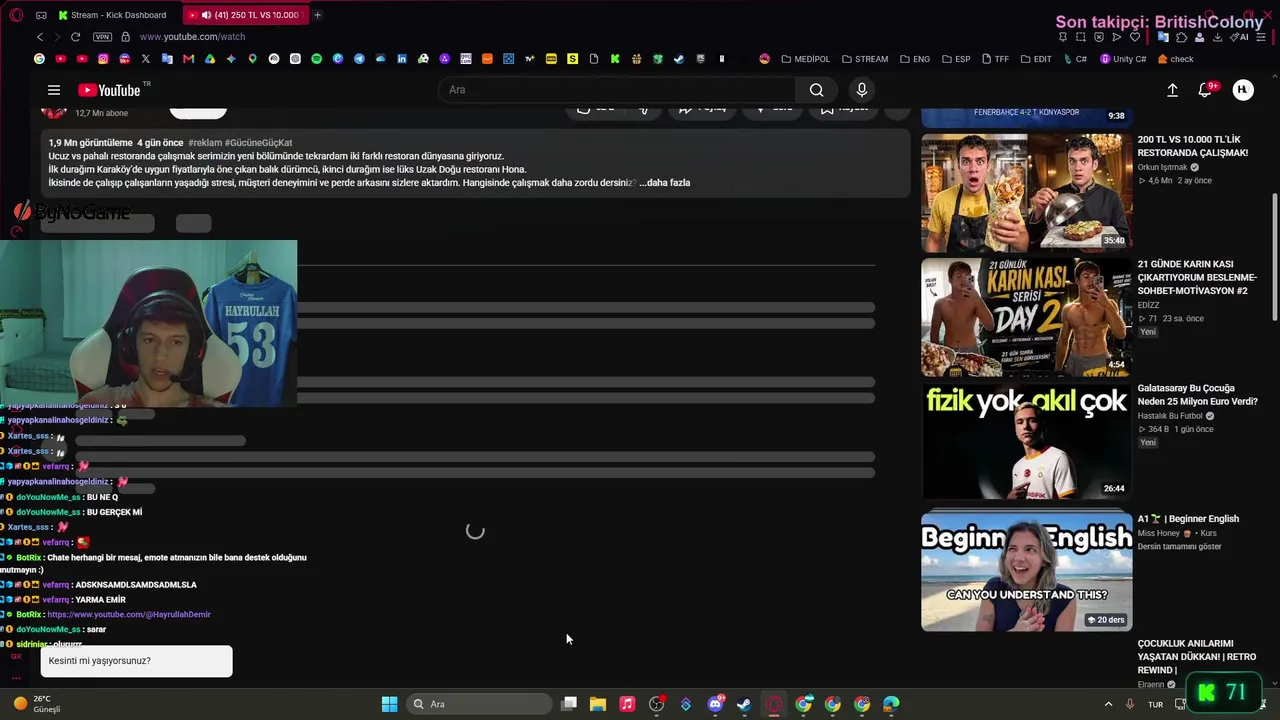Expand the MEDİPOL bookmarks folder
Viewport: 1280px width, 720px height.
pos(806,59)
